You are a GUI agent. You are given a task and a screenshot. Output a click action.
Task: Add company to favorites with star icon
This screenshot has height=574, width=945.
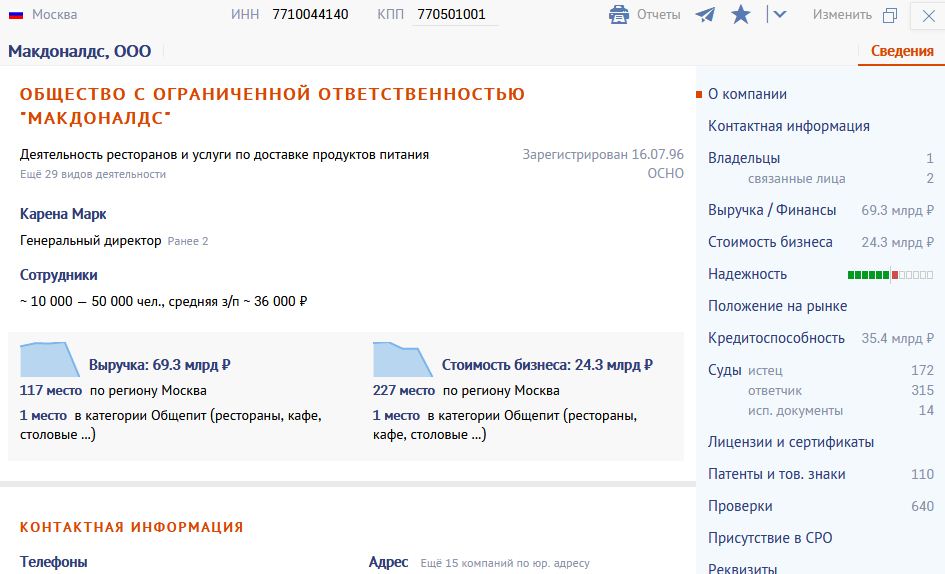pos(741,14)
